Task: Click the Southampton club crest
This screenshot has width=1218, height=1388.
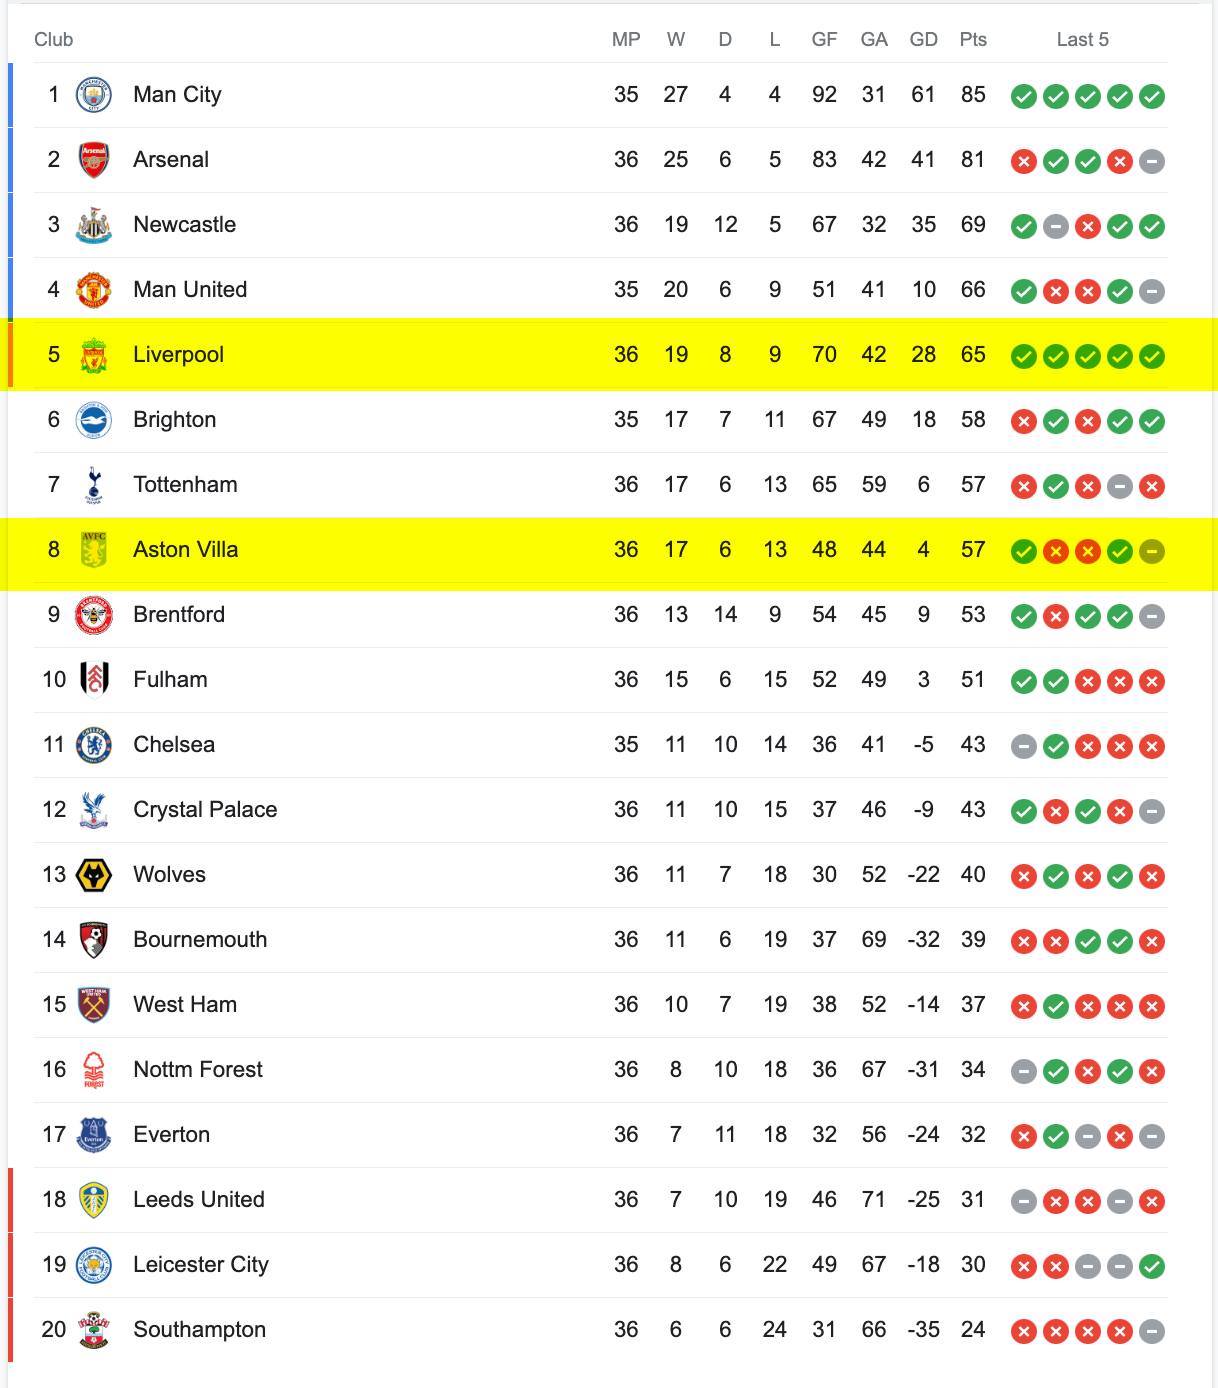Action: click(94, 1330)
